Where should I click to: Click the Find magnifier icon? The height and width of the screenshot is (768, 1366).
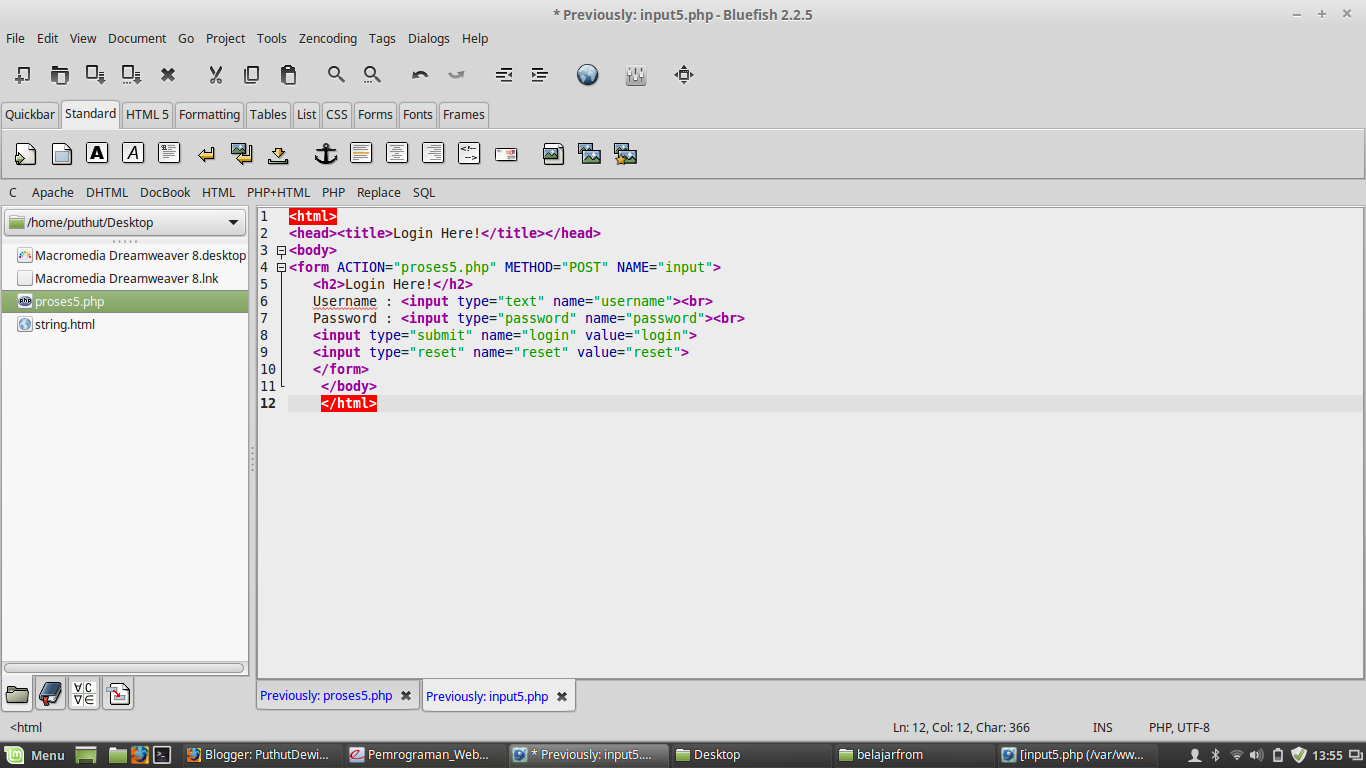[336, 75]
